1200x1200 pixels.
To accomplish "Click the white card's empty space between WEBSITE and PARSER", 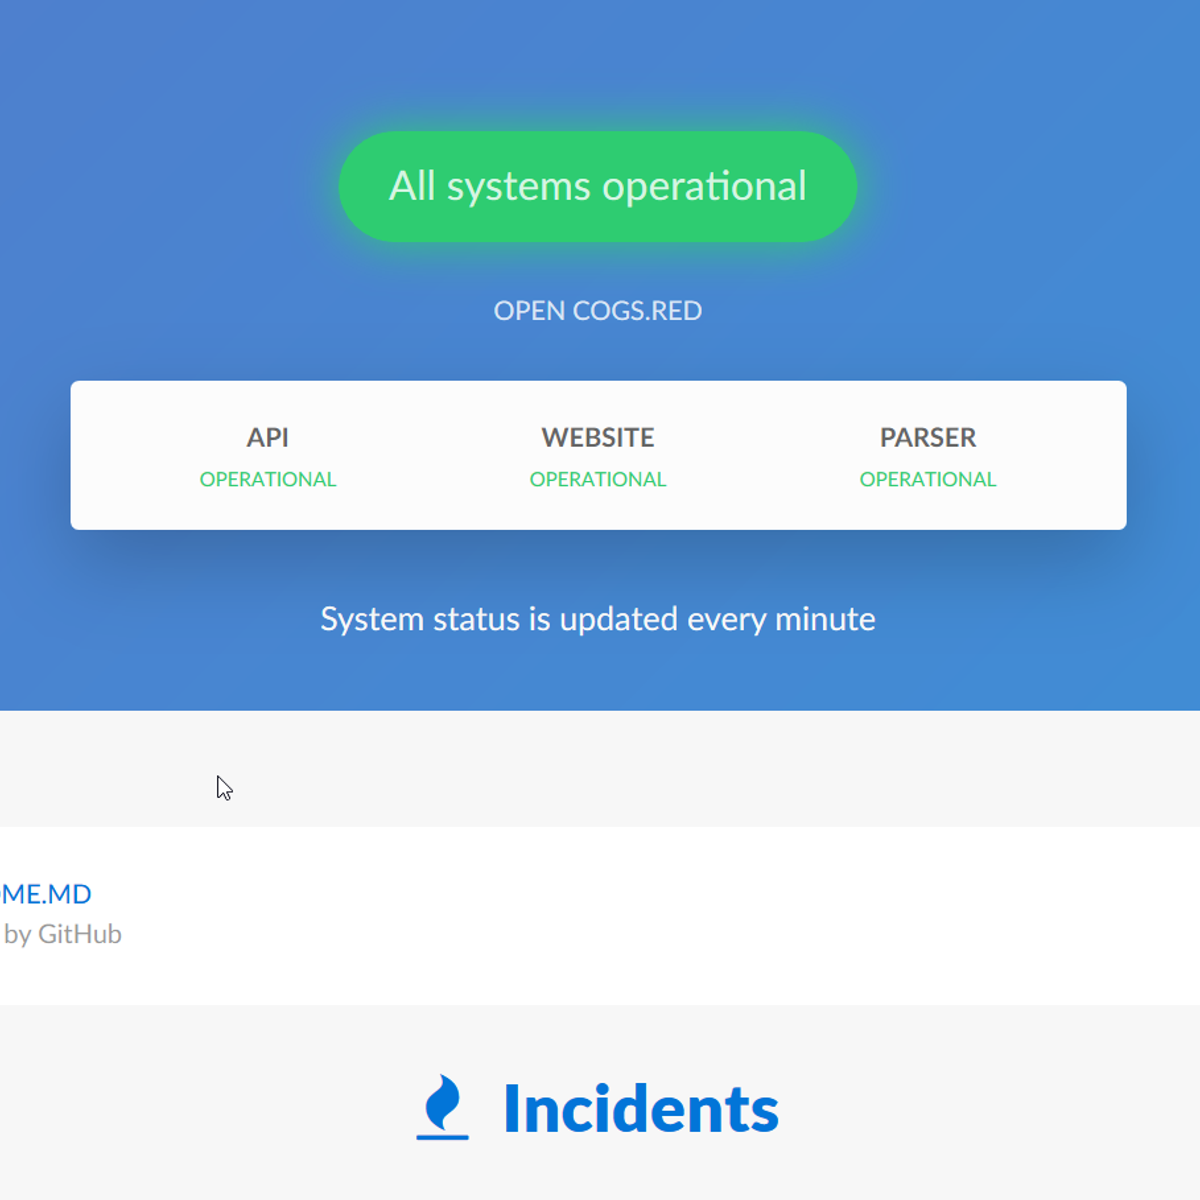I will point(762,457).
